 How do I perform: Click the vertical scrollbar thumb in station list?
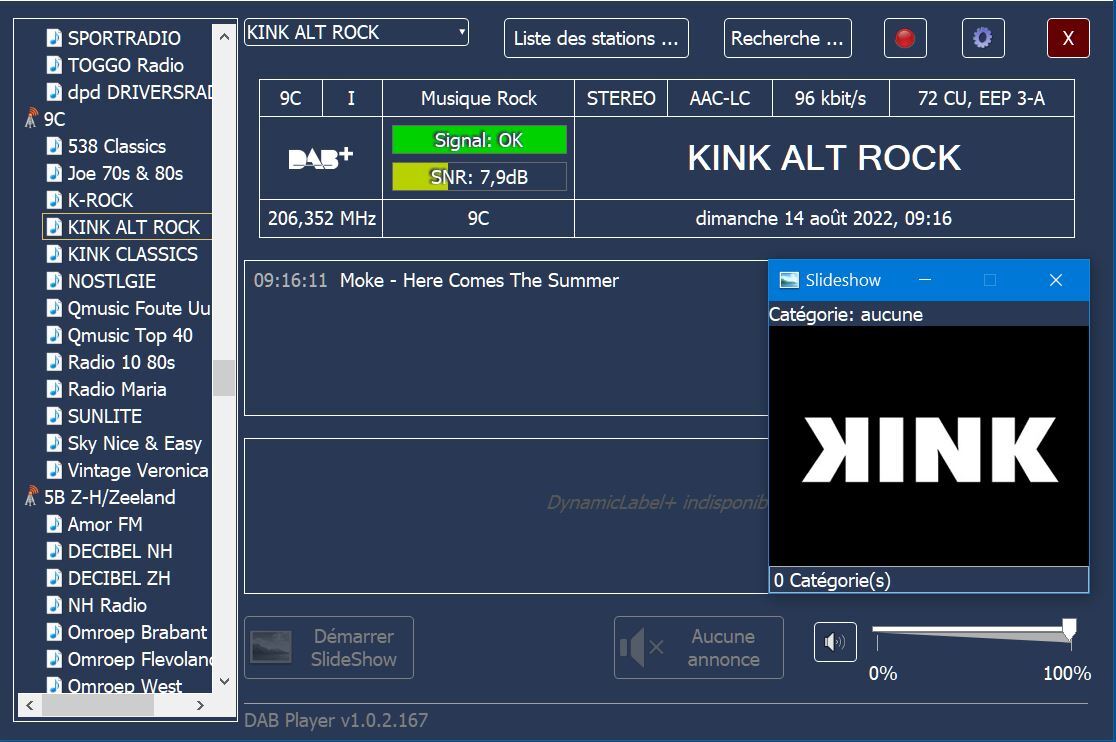pyautogui.click(x=224, y=378)
